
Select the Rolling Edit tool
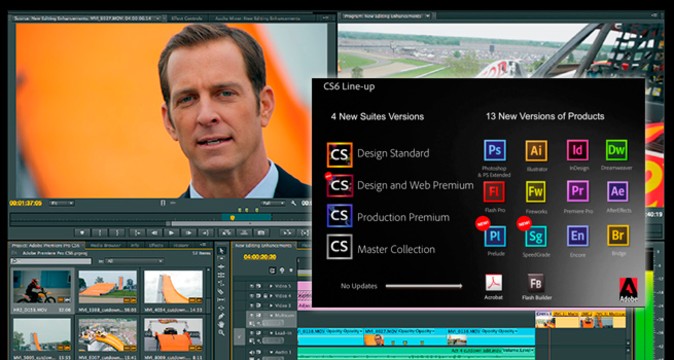point(221,275)
